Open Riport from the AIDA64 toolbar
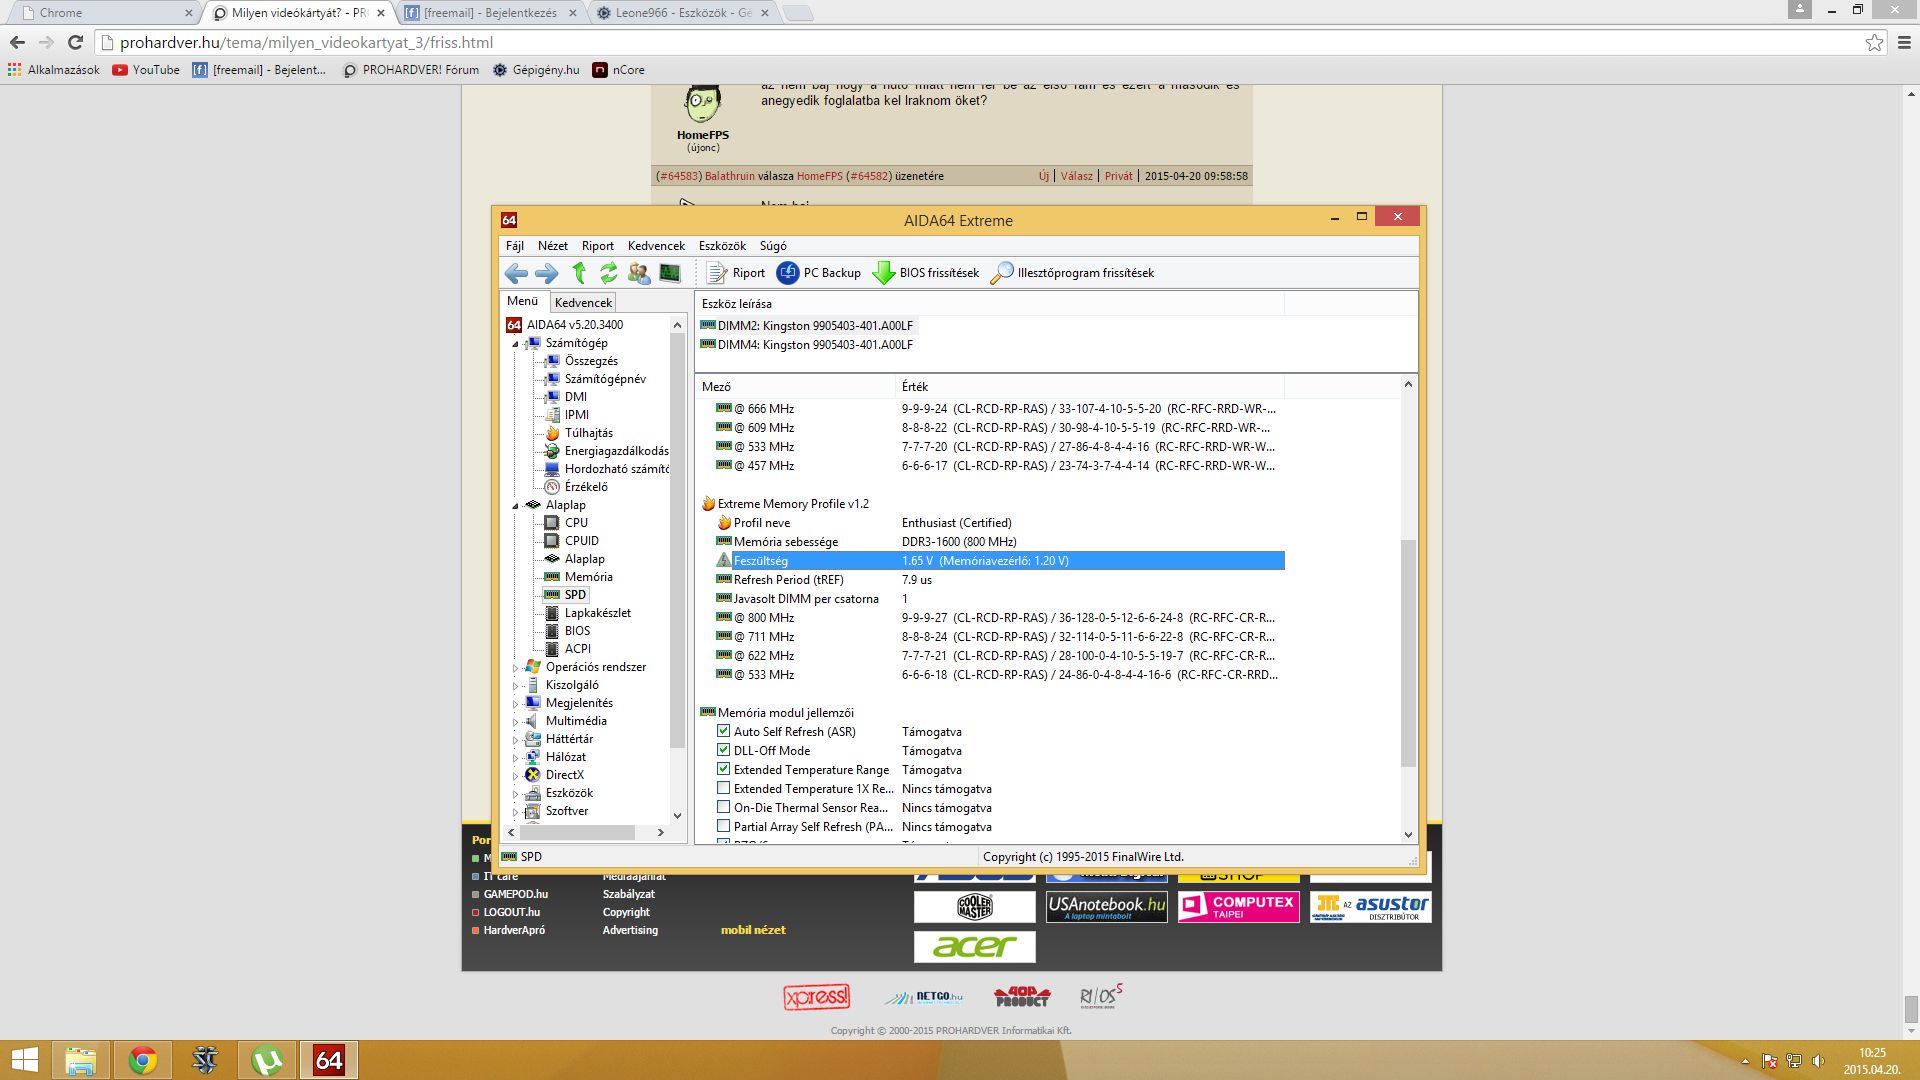 [x=736, y=273]
